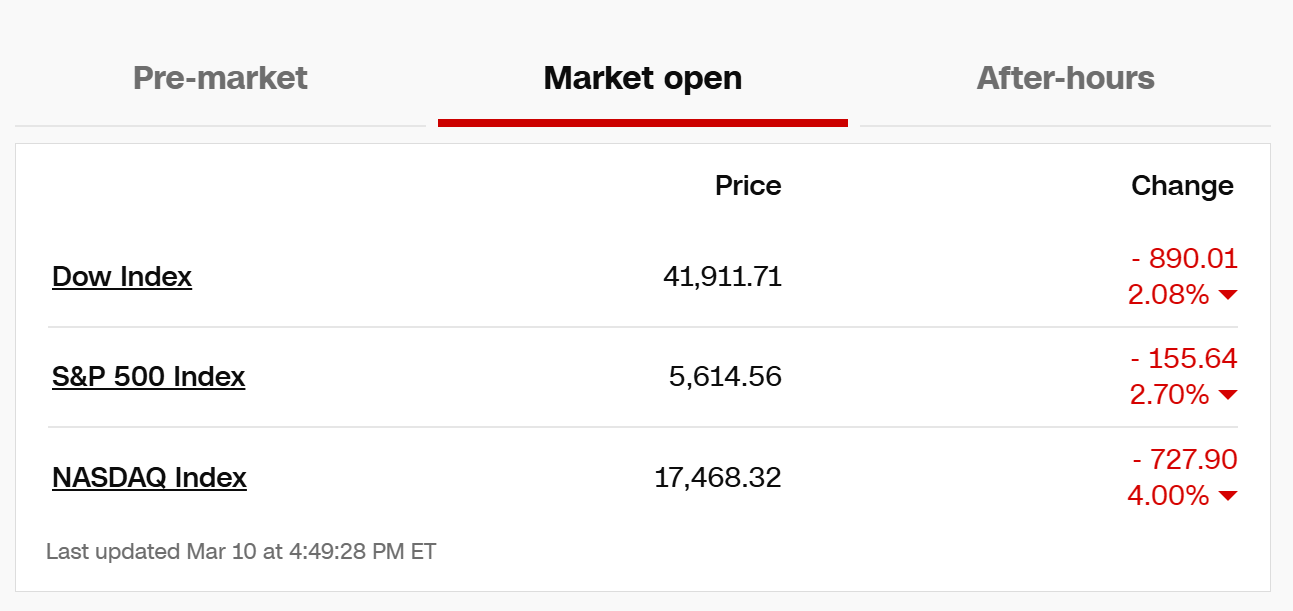This screenshot has height=611, width=1293.
Task: Click the S&P 500 price 5,614.56
Action: 725,376
